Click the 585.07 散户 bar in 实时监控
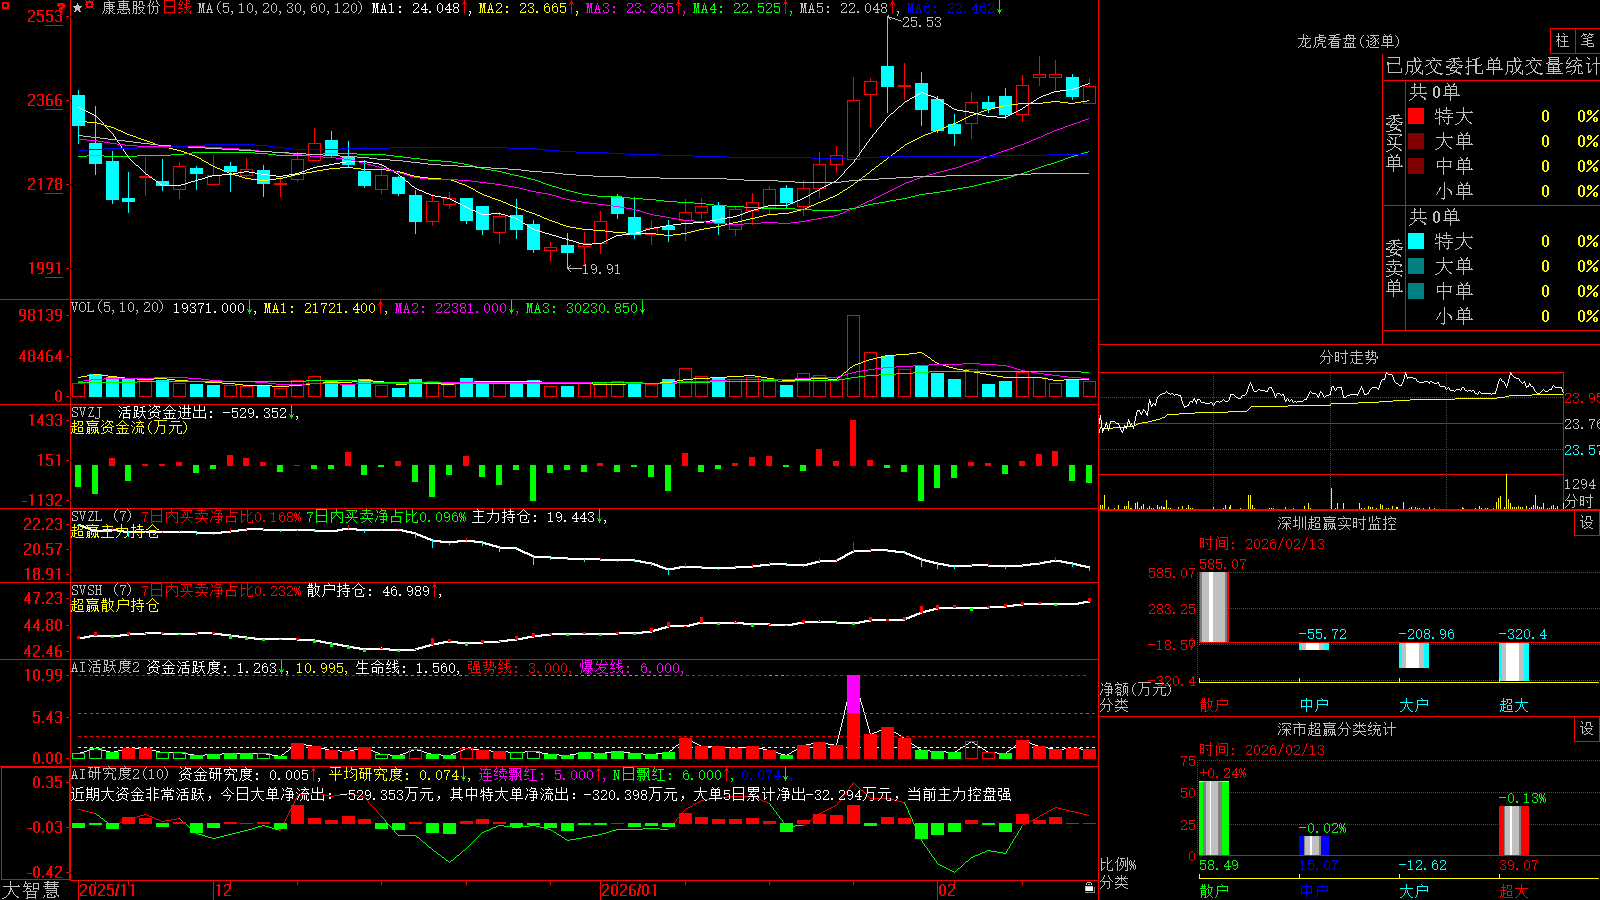Image resolution: width=1600 pixels, height=900 pixels. click(x=1214, y=607)
